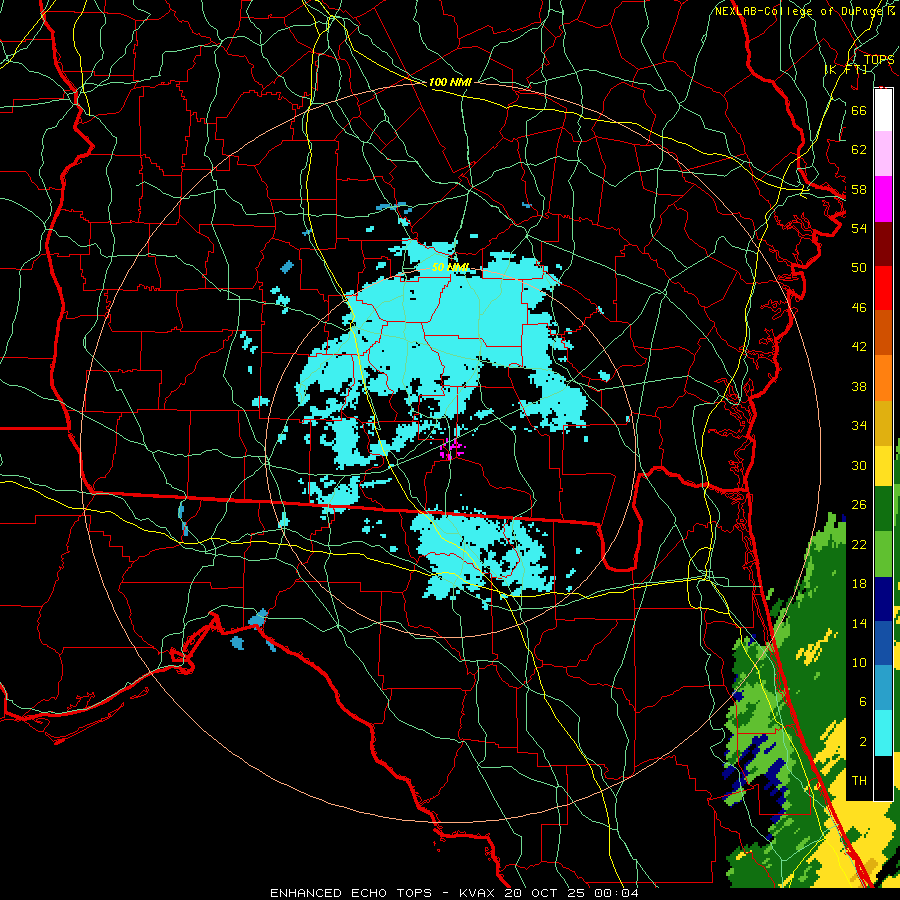Pick the bright magenta legend swatch
This screenshot has height=900, width=900.
coord(883,199)
